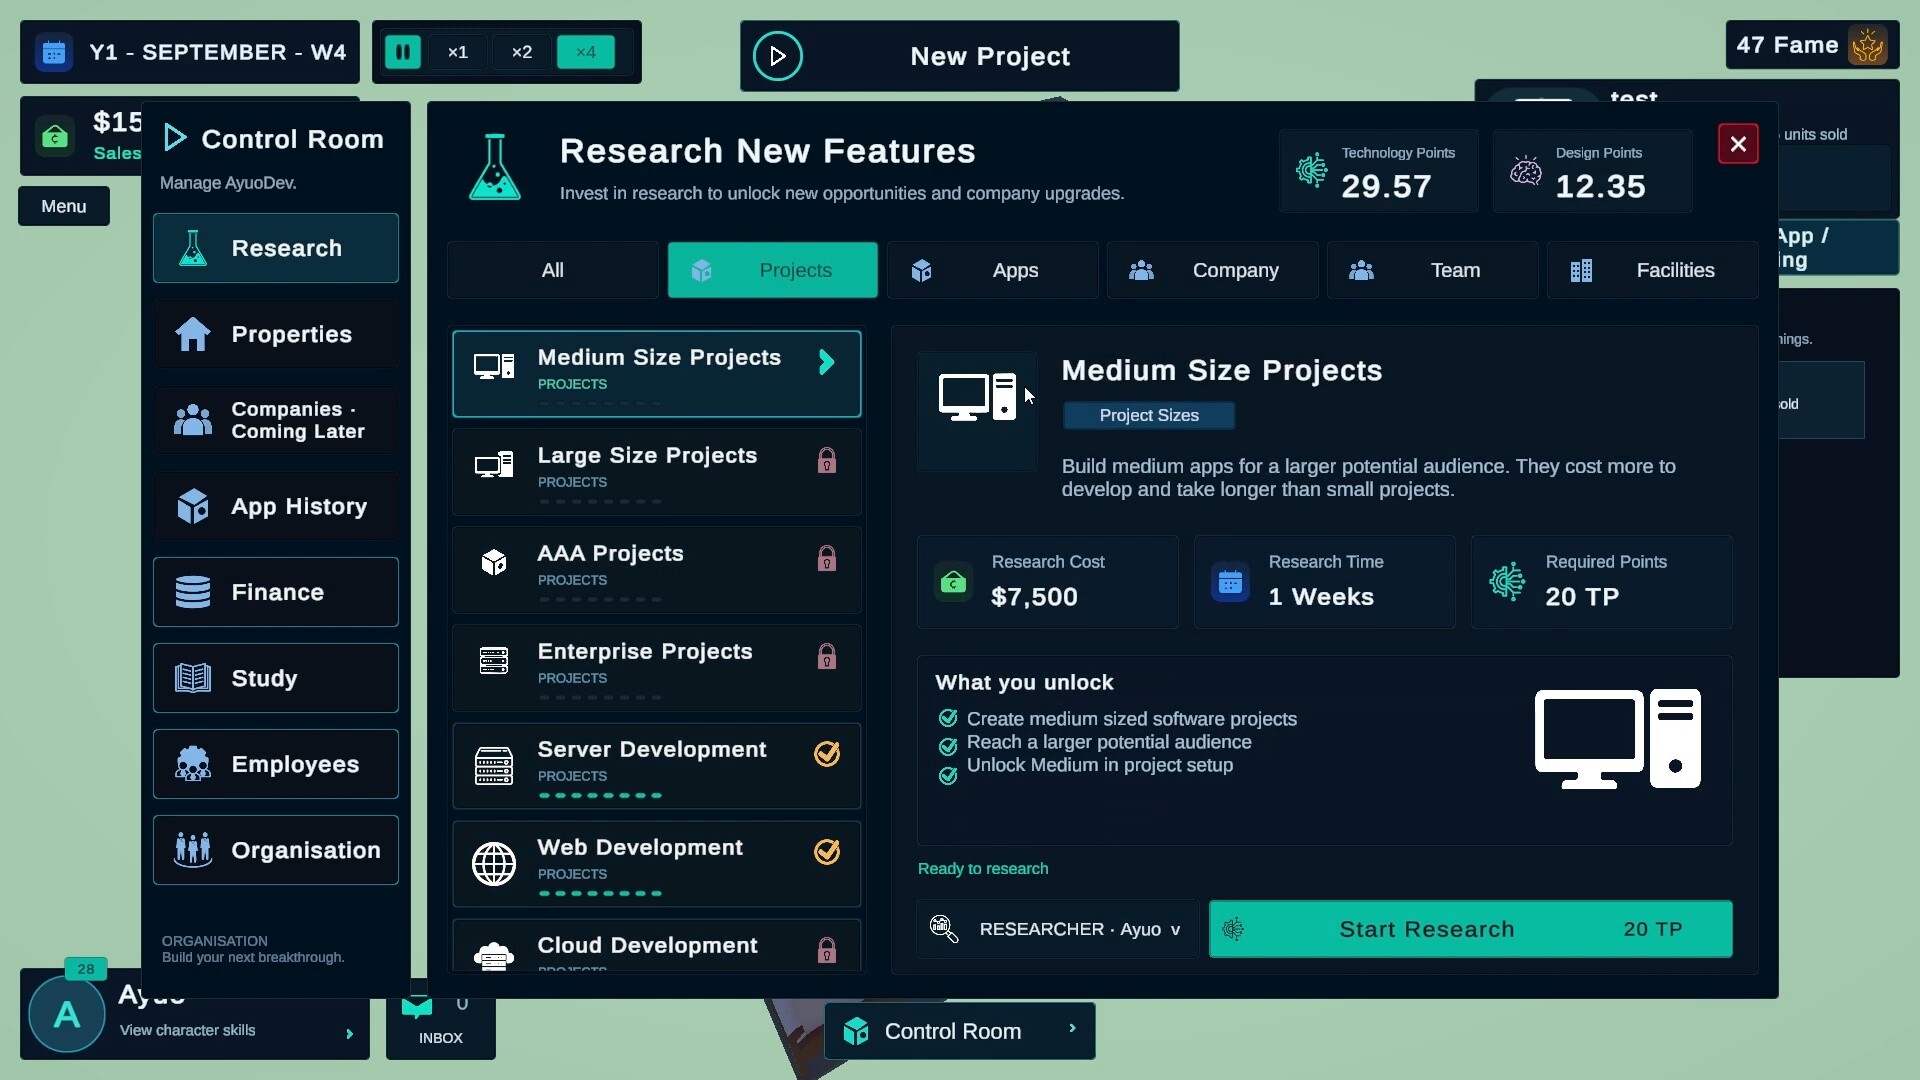This screenshot has height=1080, width=1920.
Task: Switch to the Facilities research tab
Action: coord(1652,270)
